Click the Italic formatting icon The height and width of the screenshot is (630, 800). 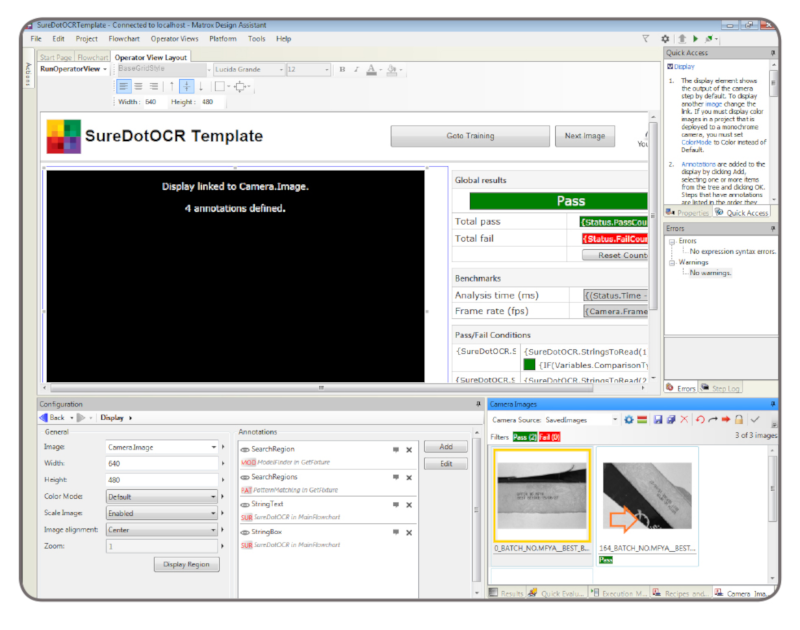pos(356,69)
